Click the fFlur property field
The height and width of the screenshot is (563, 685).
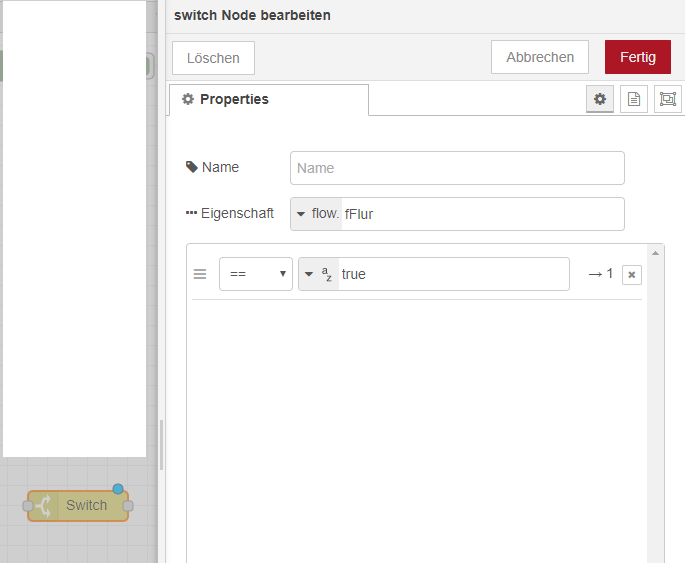coord(482,214)
